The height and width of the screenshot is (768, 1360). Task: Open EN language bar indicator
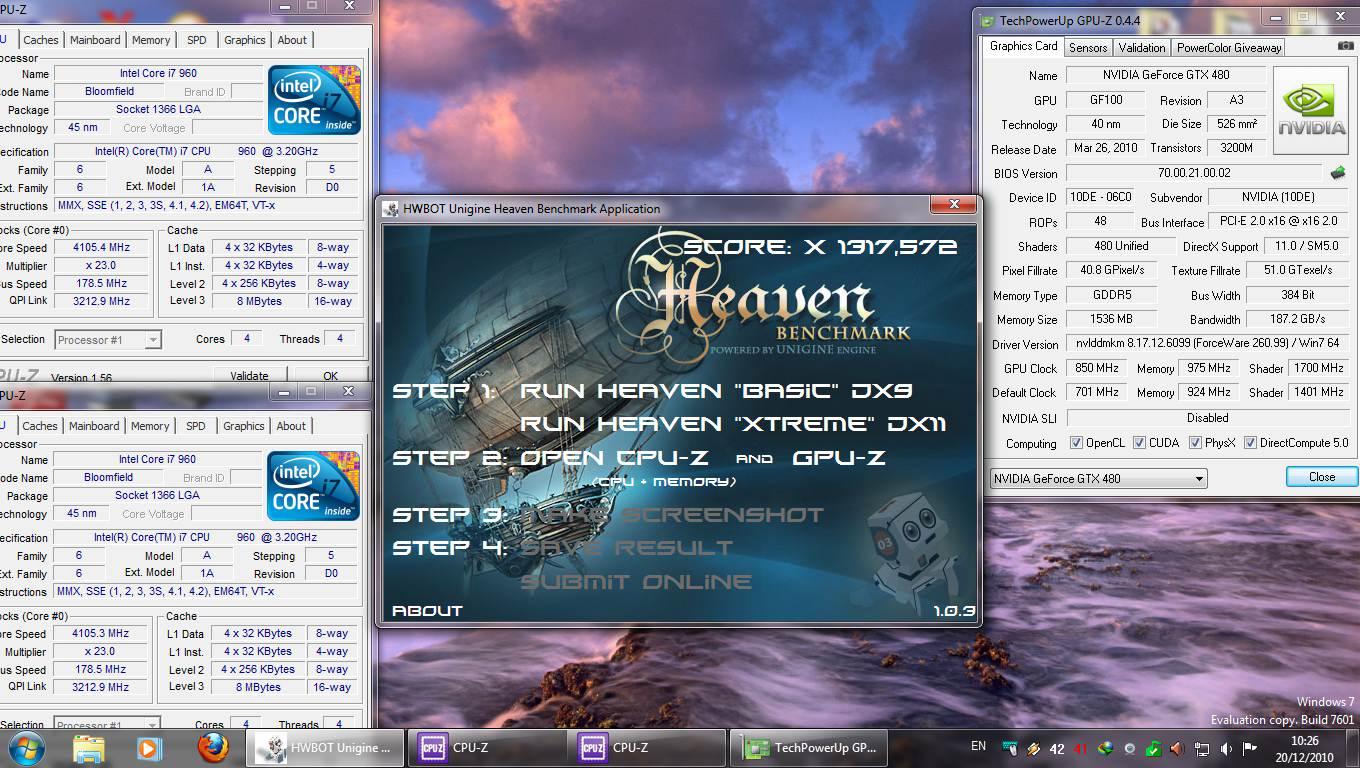click(978, 746)
